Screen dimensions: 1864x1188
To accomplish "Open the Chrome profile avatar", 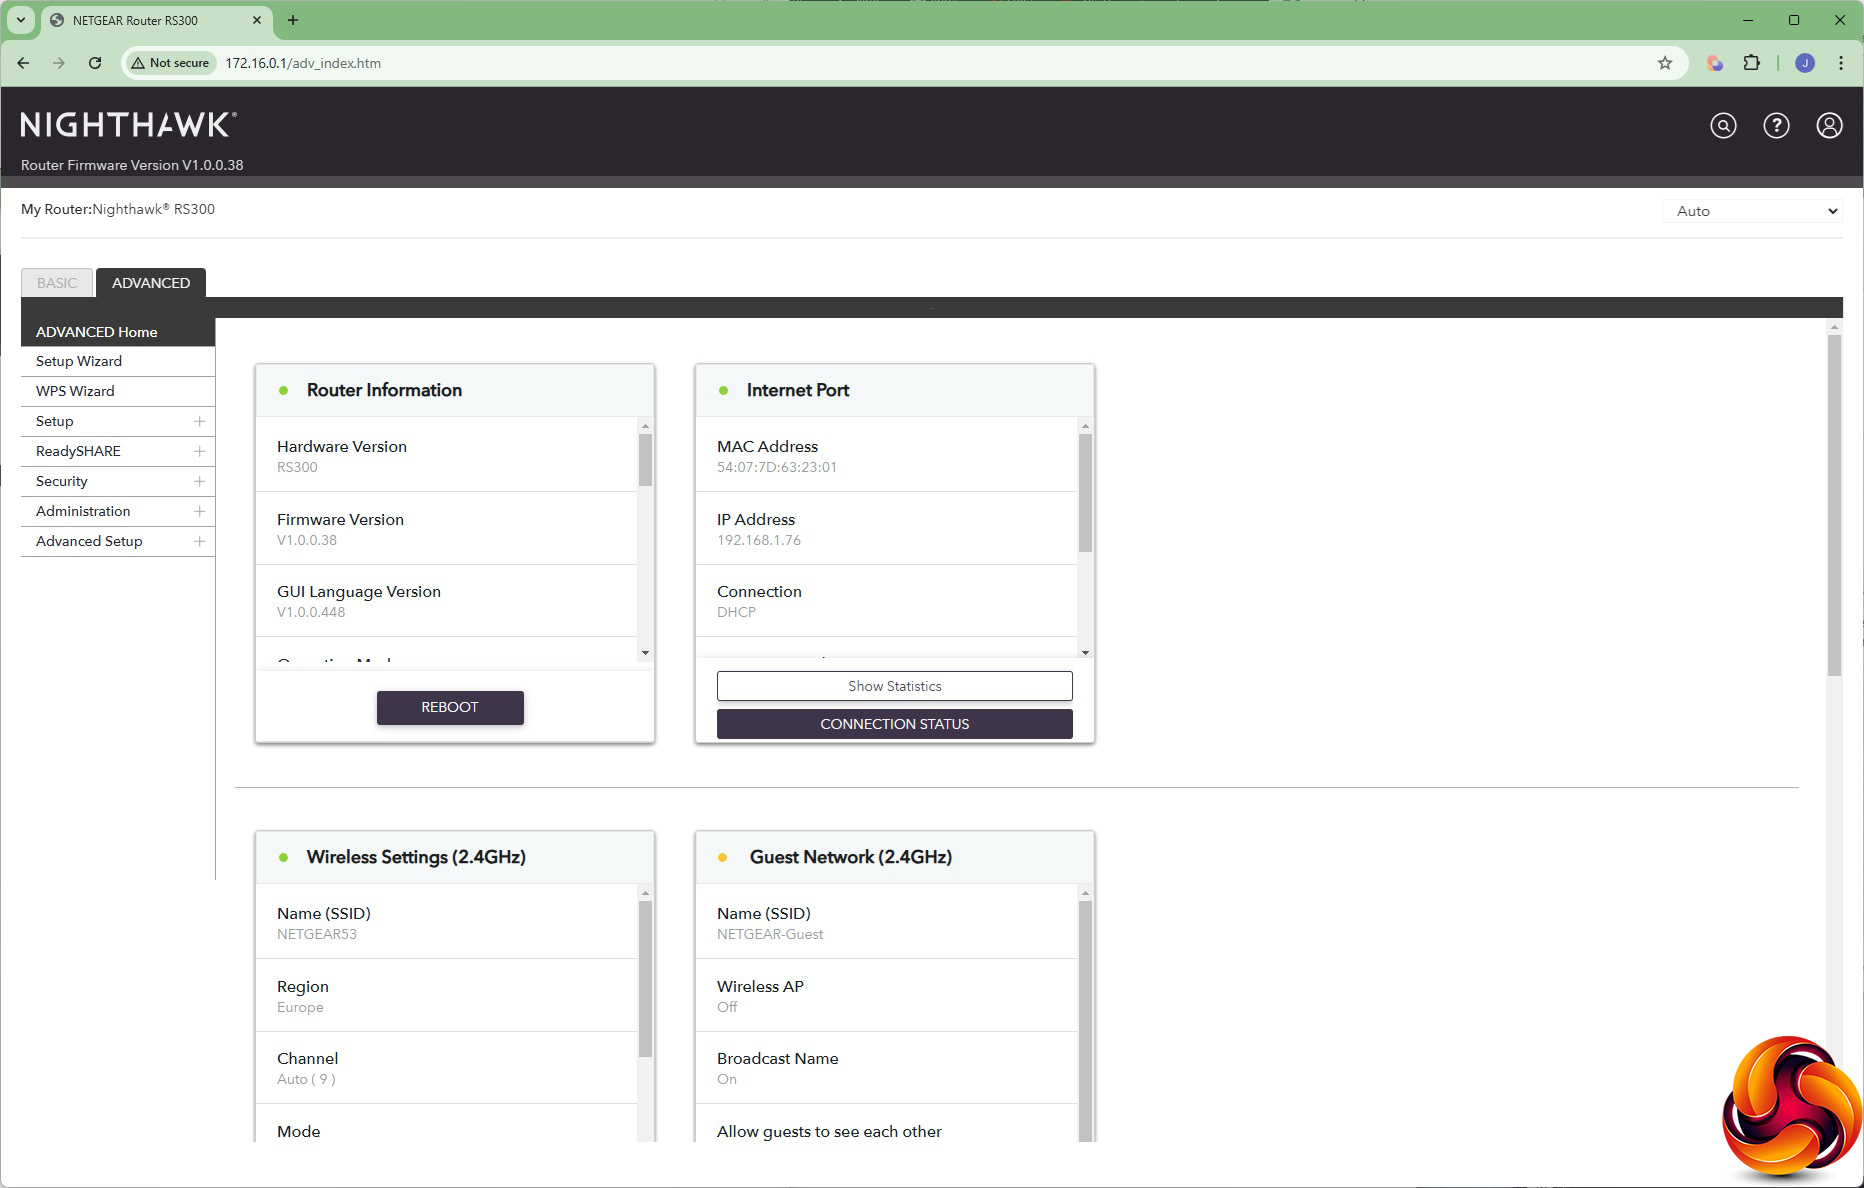I will pos(1805,63).
